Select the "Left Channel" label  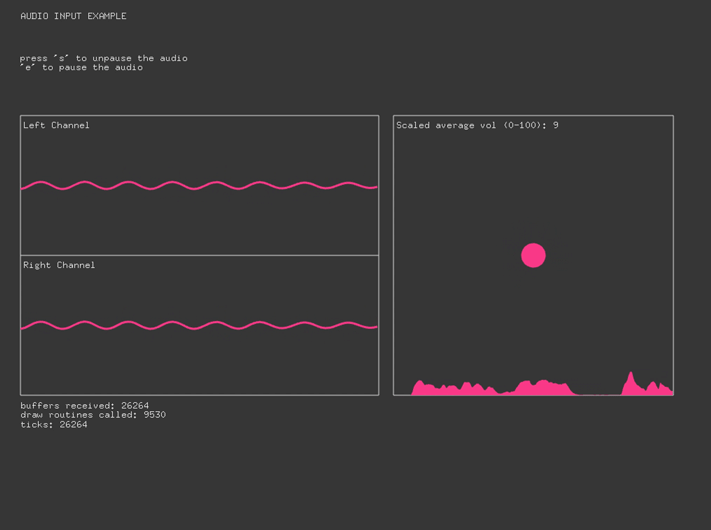point(56,125)
